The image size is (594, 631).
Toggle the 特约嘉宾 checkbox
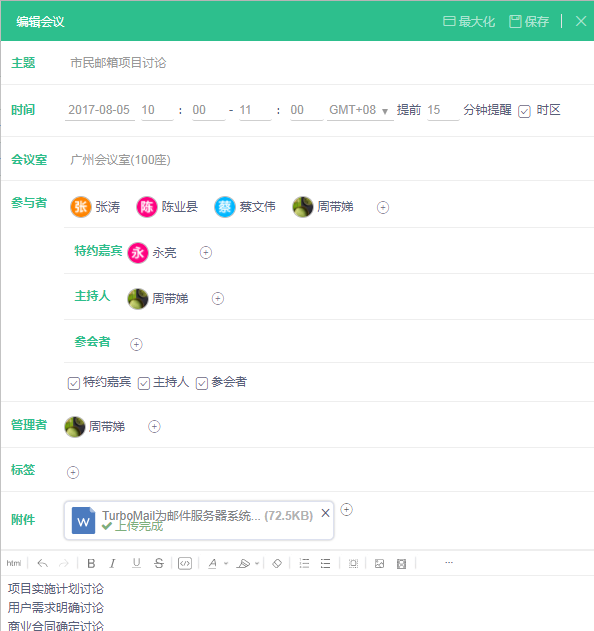[74, 383]
